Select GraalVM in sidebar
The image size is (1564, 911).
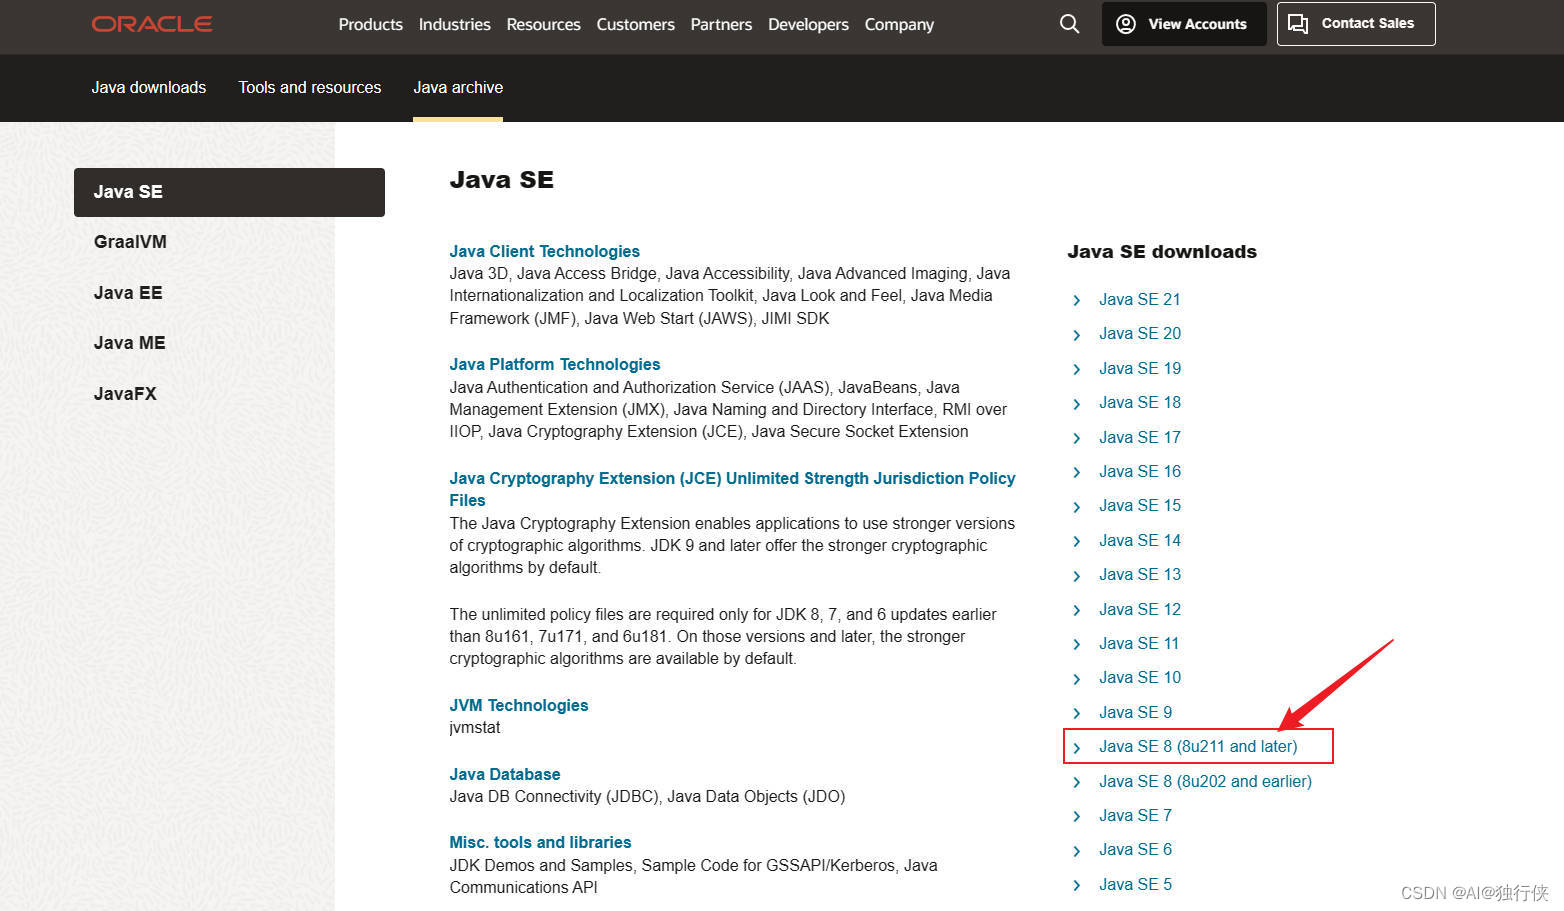[130, 242]
